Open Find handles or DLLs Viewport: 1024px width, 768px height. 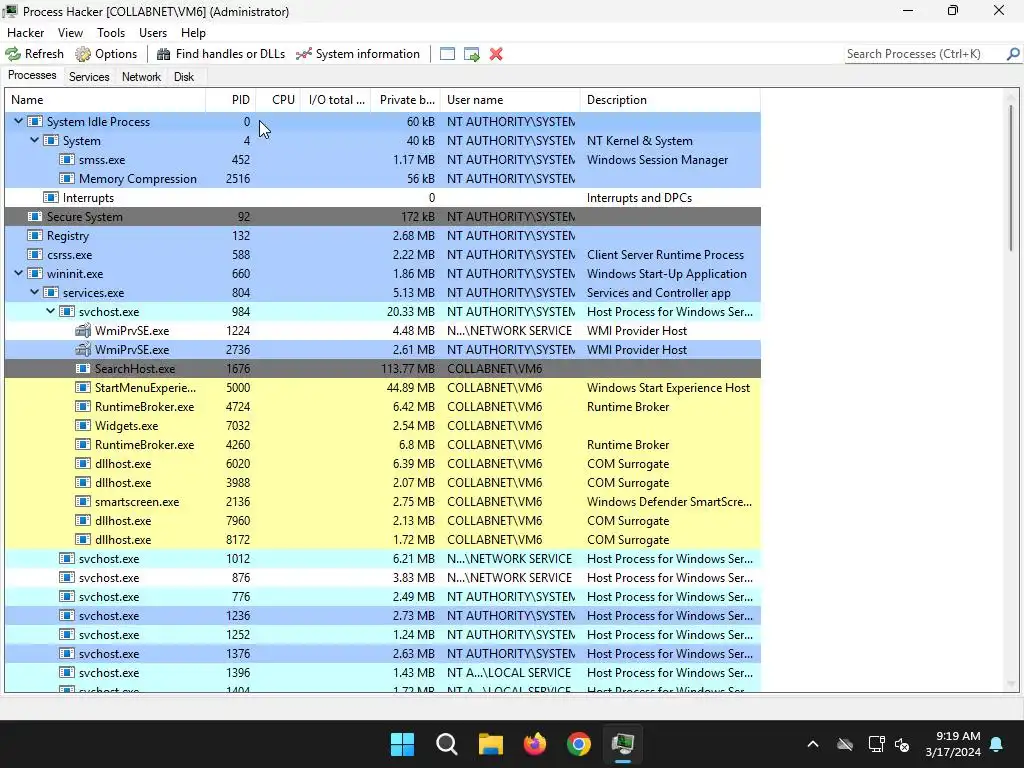(x=221, y=54)
